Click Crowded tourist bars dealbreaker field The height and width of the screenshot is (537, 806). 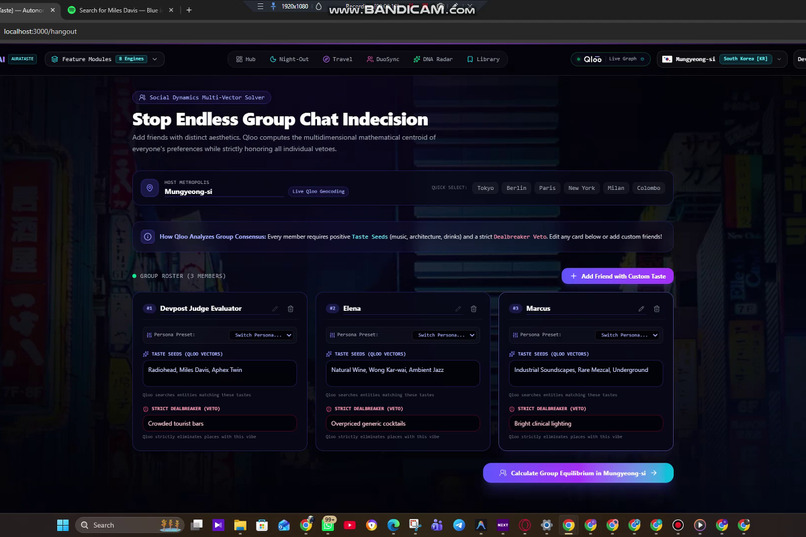point(219,423)
